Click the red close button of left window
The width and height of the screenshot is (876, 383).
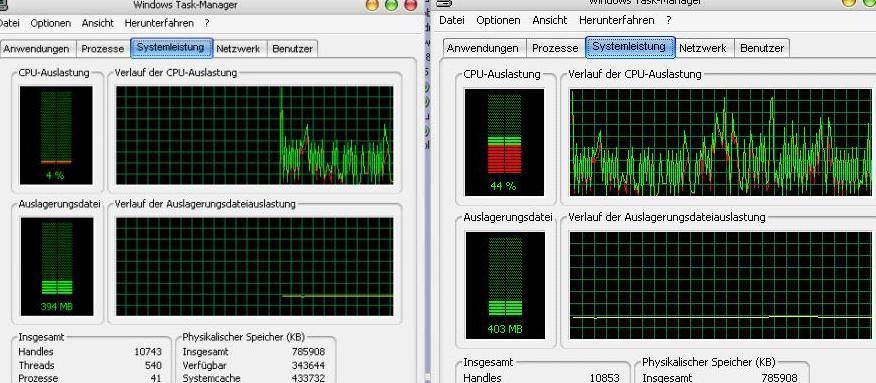coord(411,4)
